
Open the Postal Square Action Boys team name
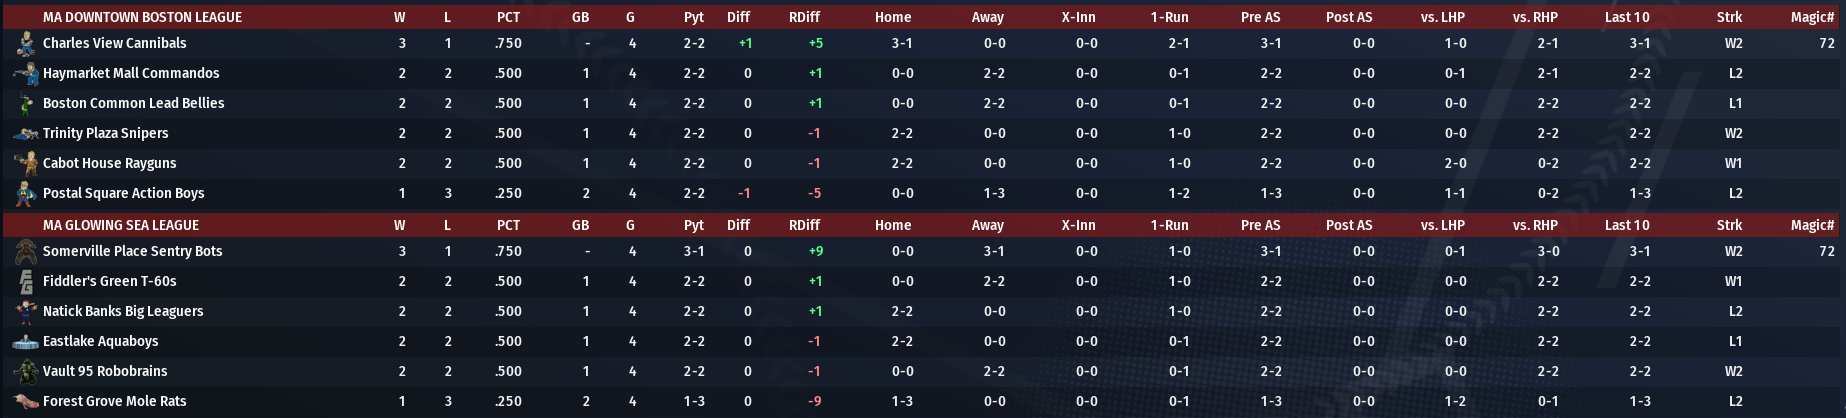pos(123,194)
